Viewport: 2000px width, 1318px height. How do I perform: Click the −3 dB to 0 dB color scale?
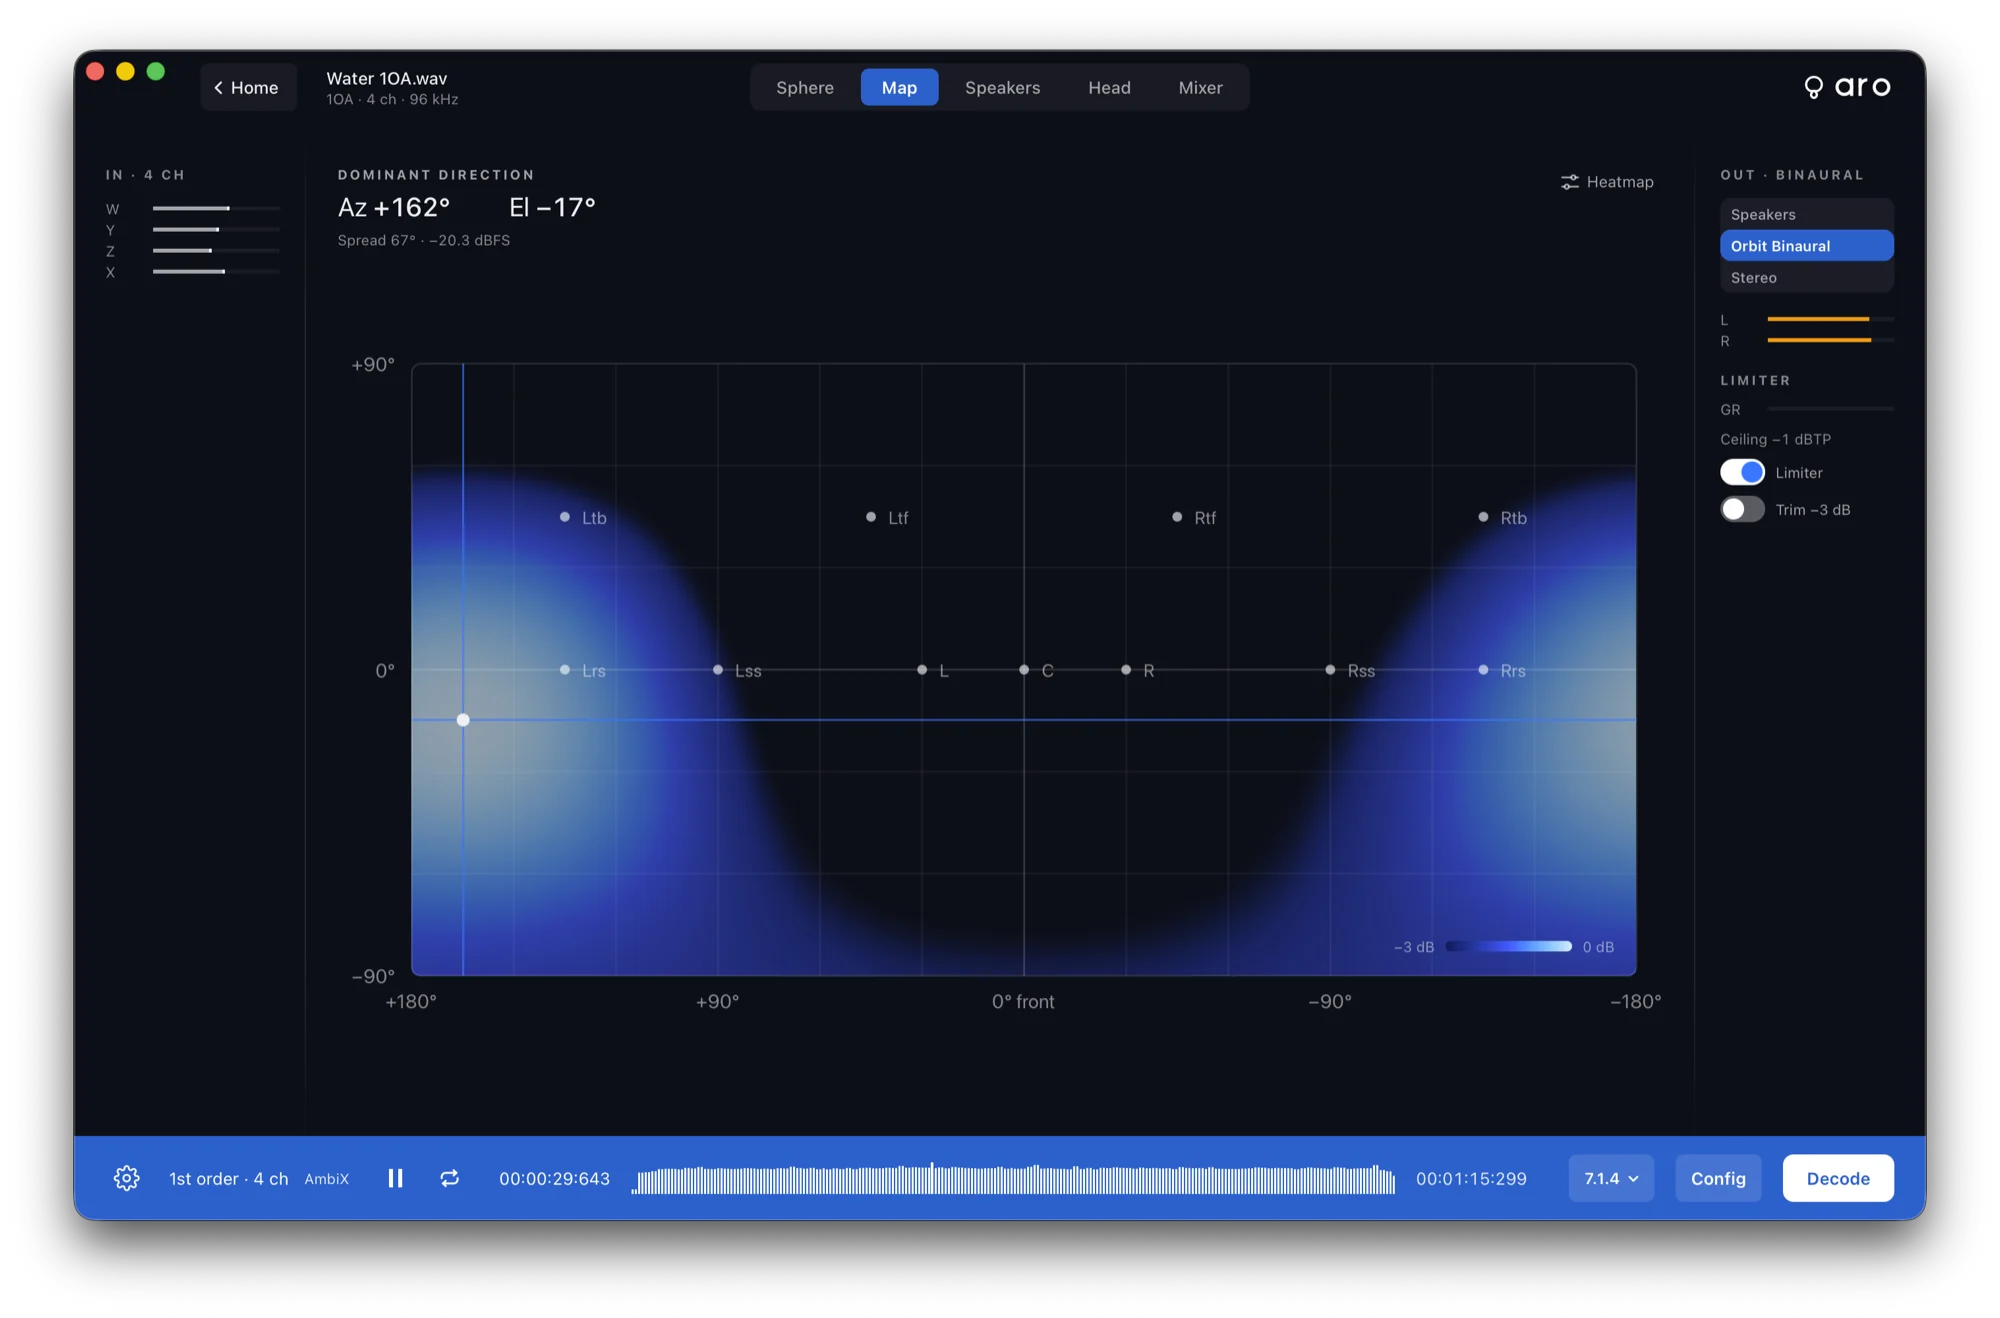(1509, 946)
